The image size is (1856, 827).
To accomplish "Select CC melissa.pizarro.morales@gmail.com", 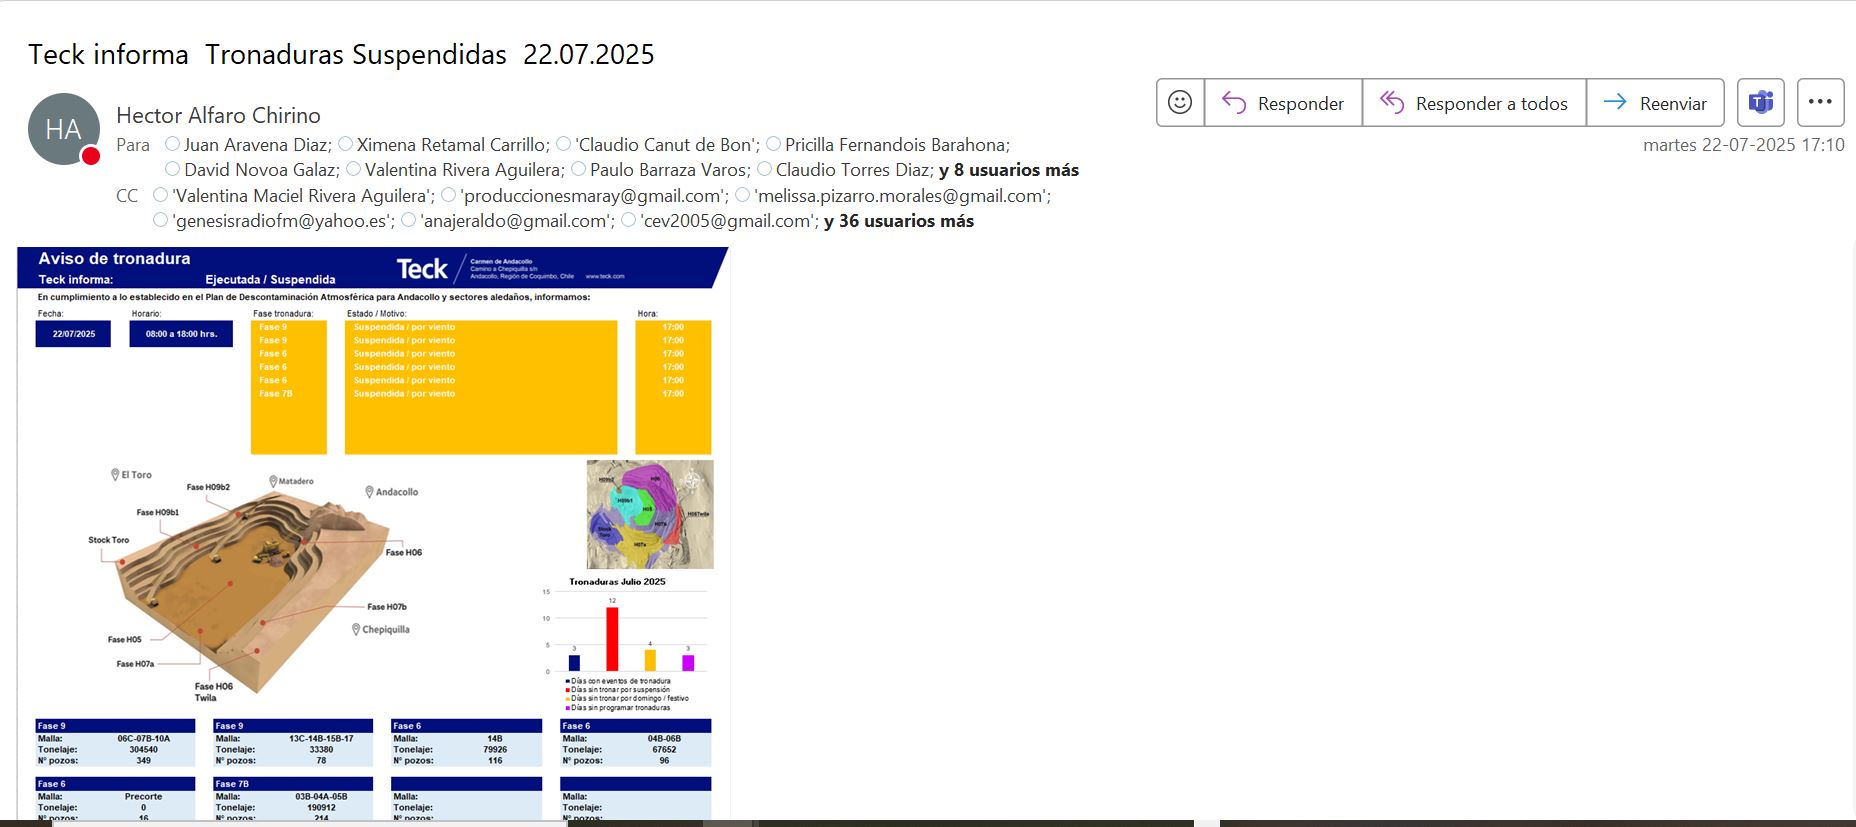I will (x=902, y=196).
